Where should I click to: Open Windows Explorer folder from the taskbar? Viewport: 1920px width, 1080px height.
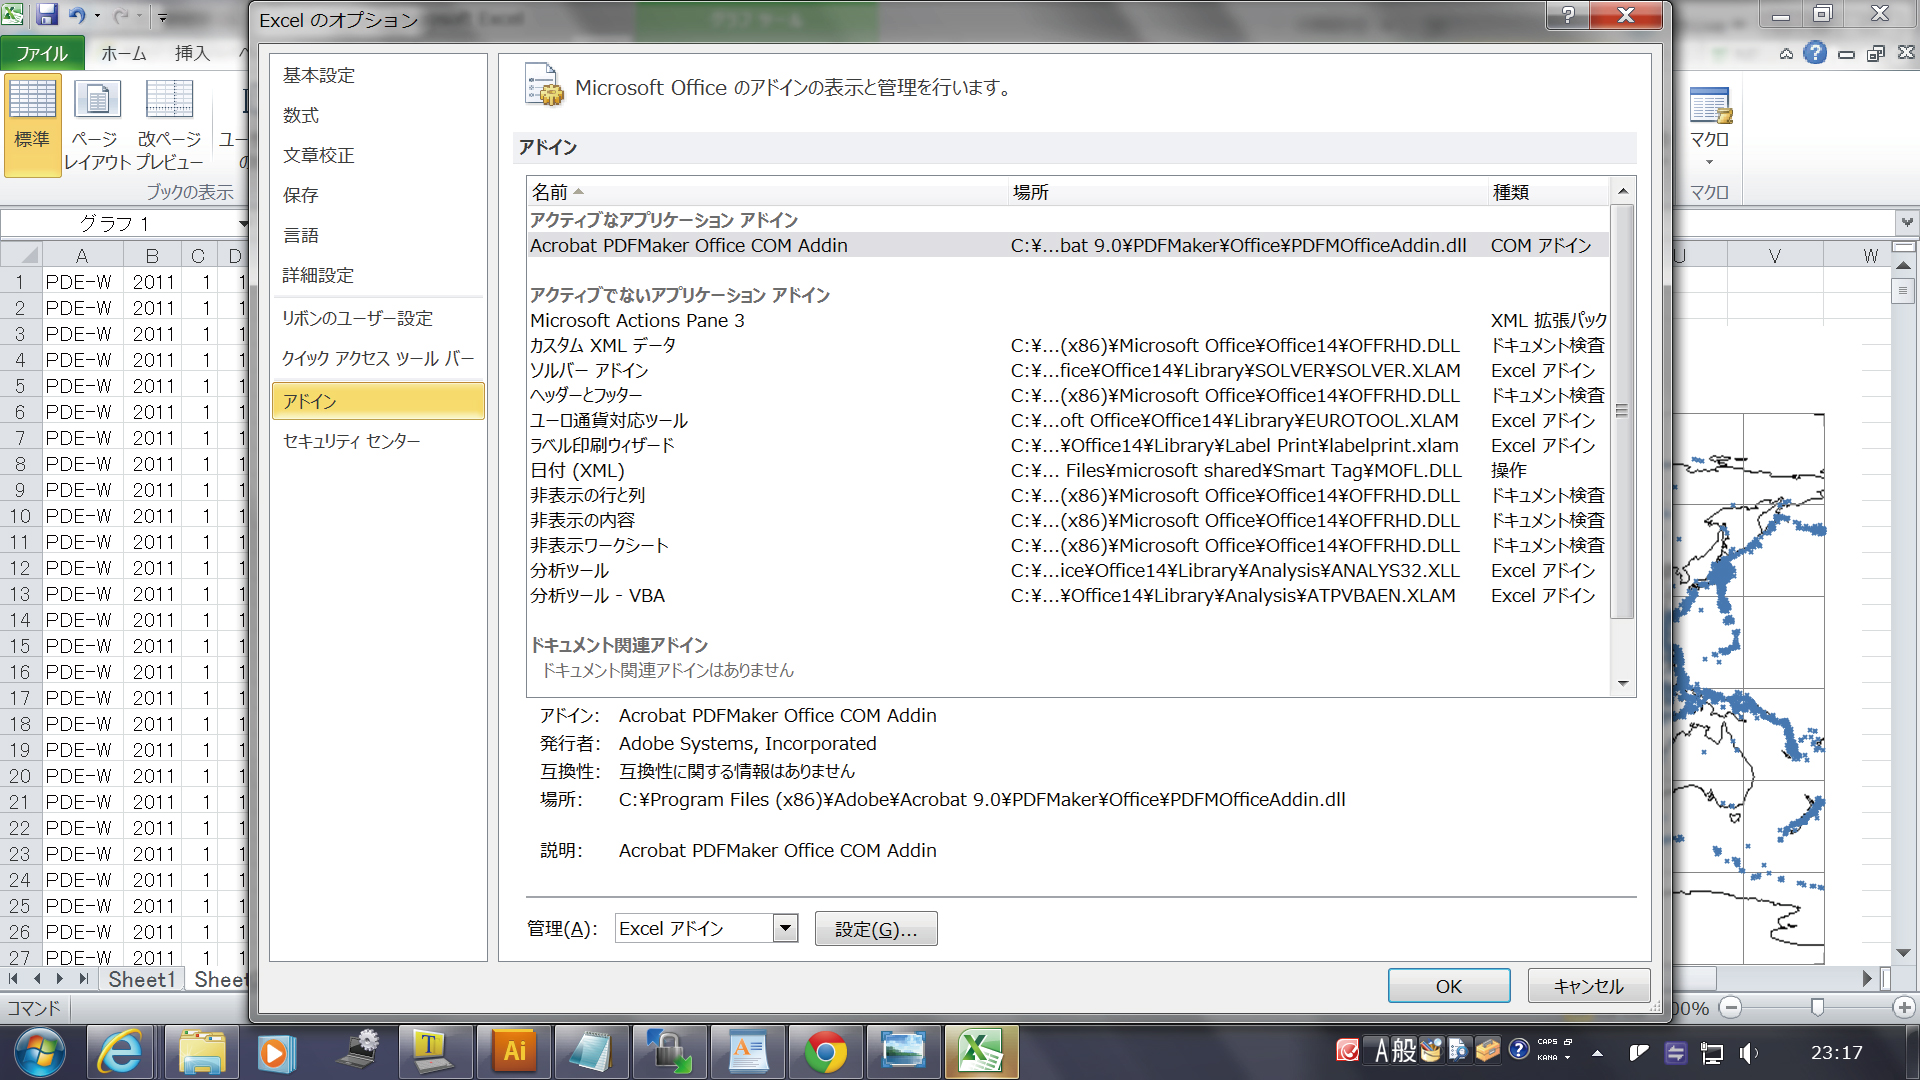point(202,1052)
